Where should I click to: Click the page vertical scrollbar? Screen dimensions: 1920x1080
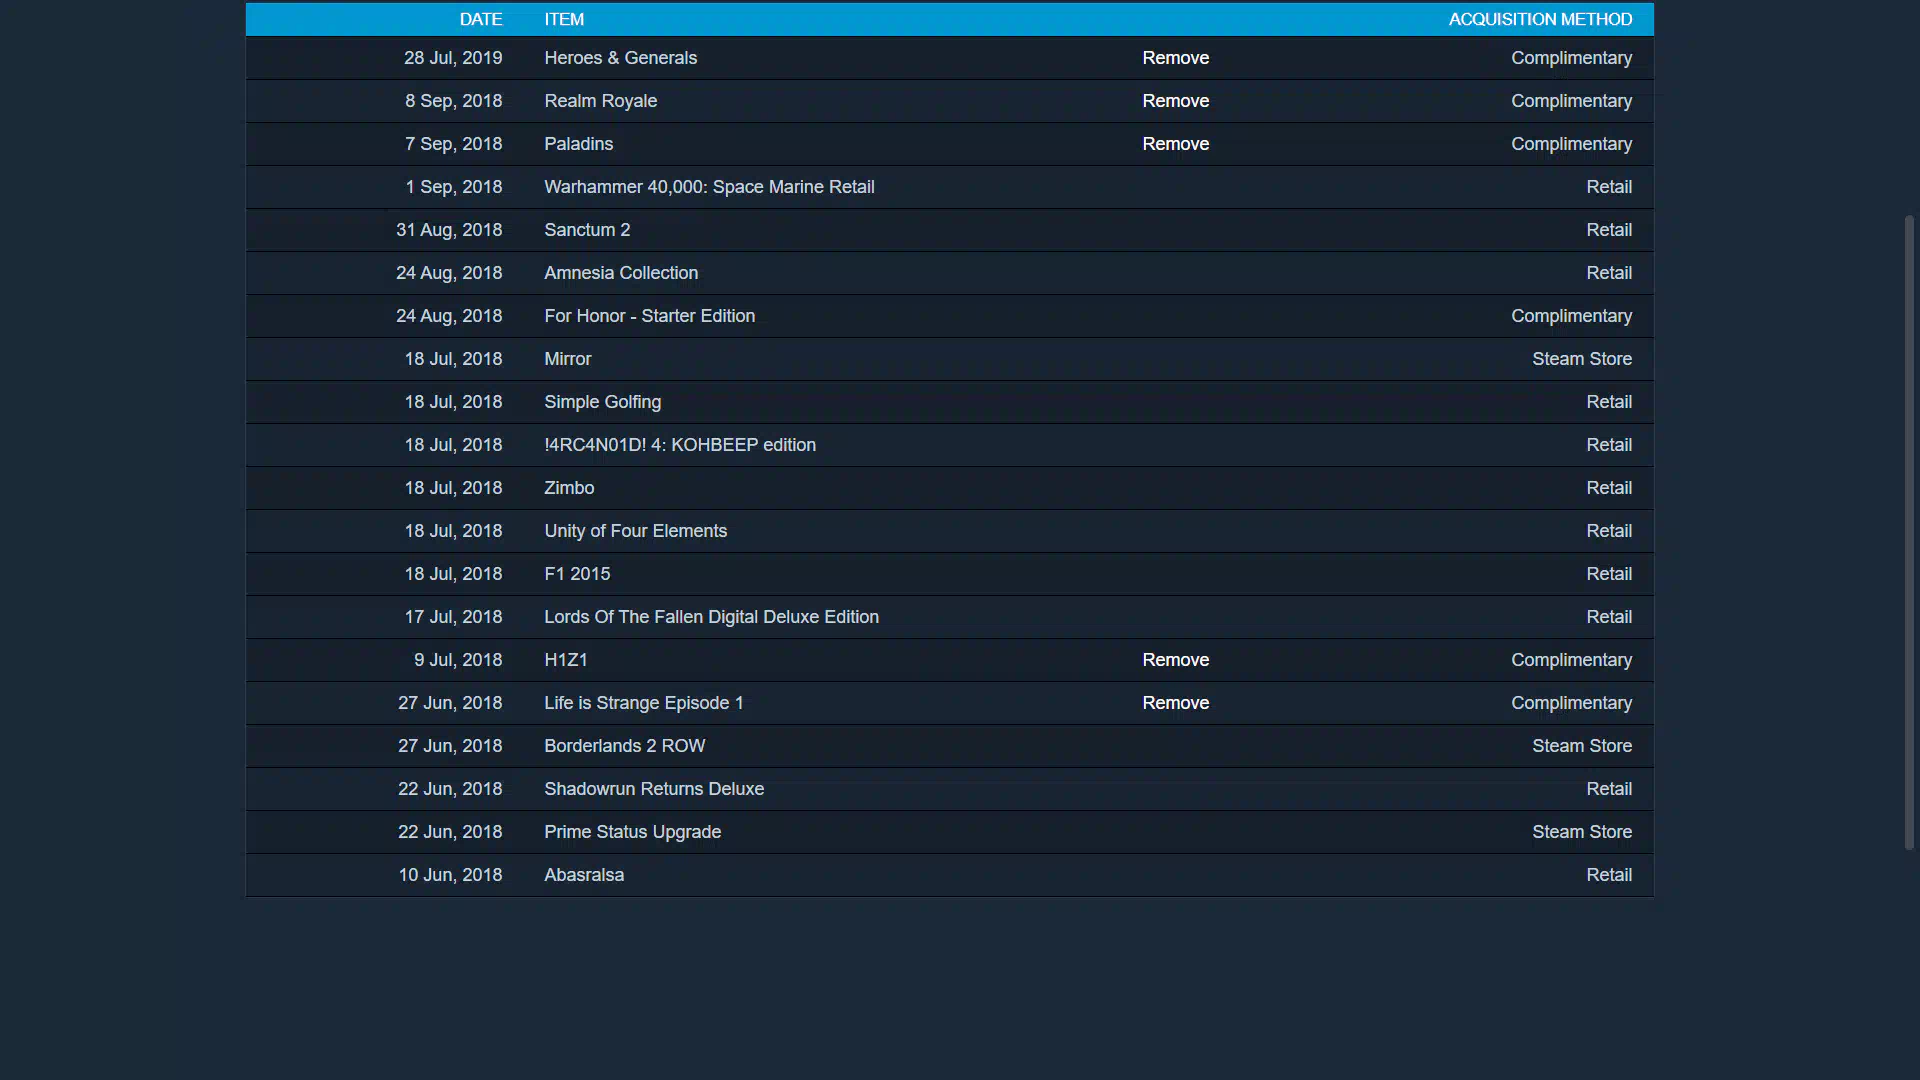pyautogui.click(x=1909, y=532)
